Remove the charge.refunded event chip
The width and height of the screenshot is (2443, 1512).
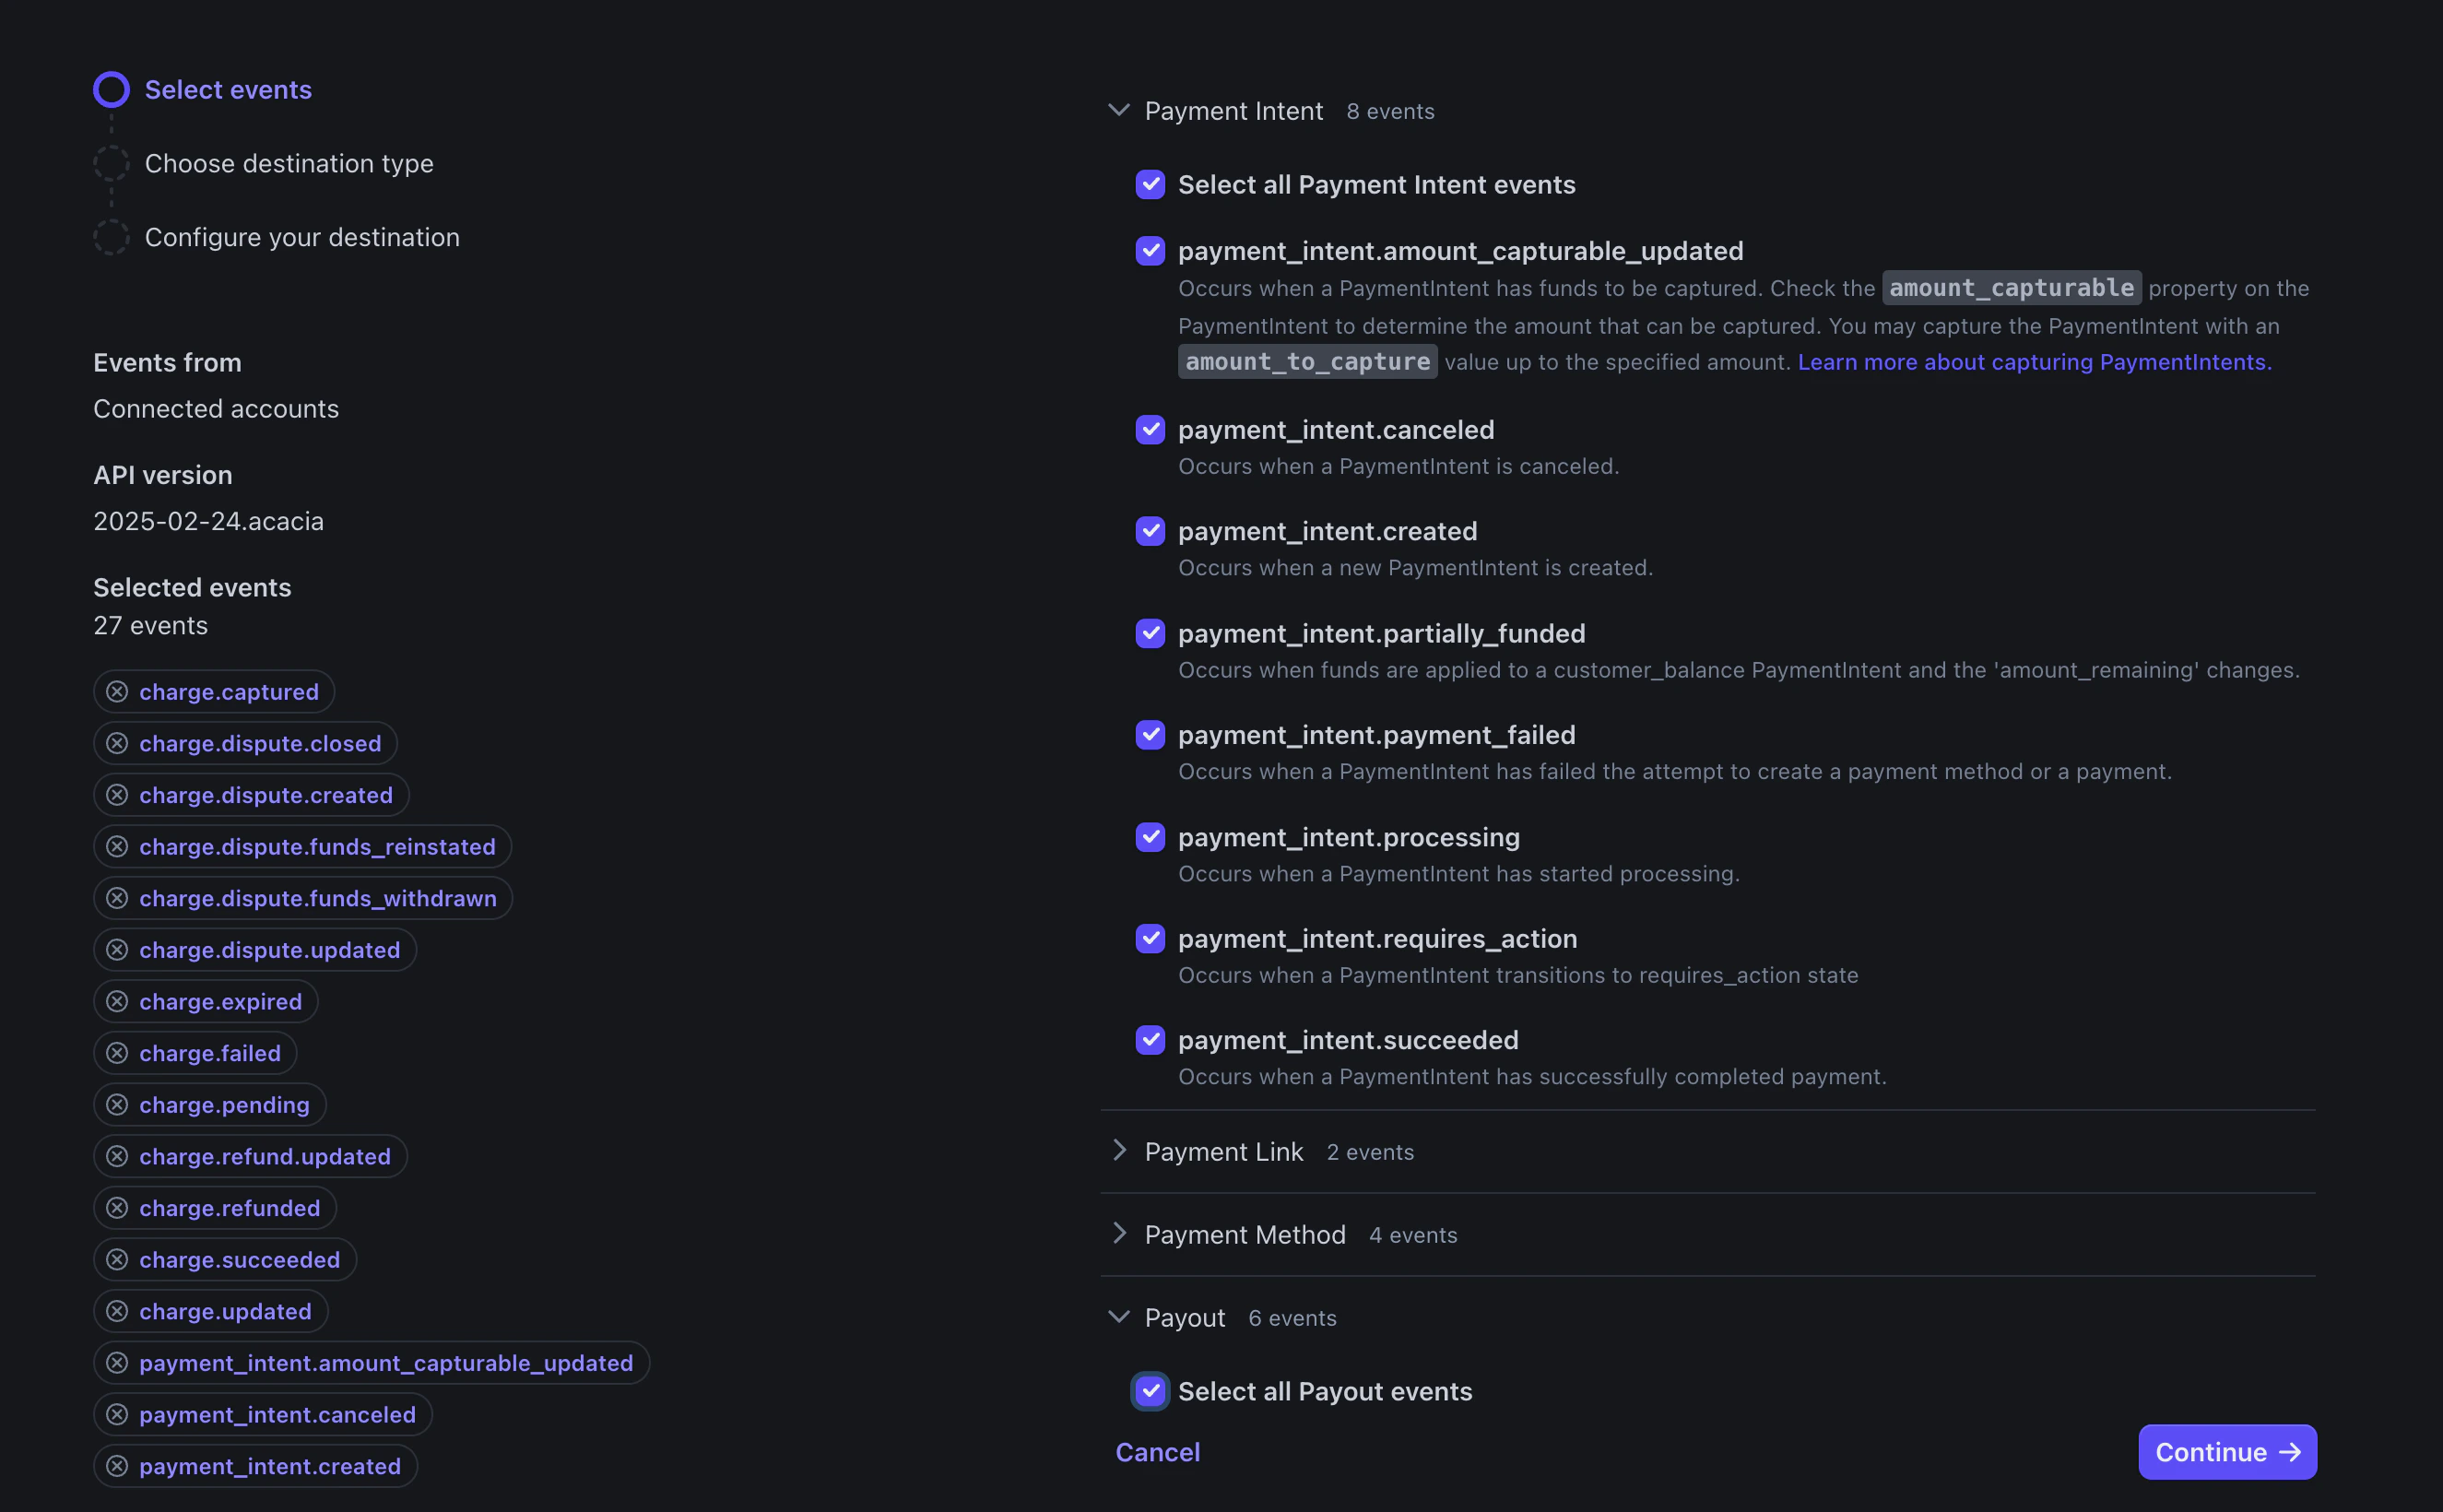pyautogui.click(x=118, y=1208)
